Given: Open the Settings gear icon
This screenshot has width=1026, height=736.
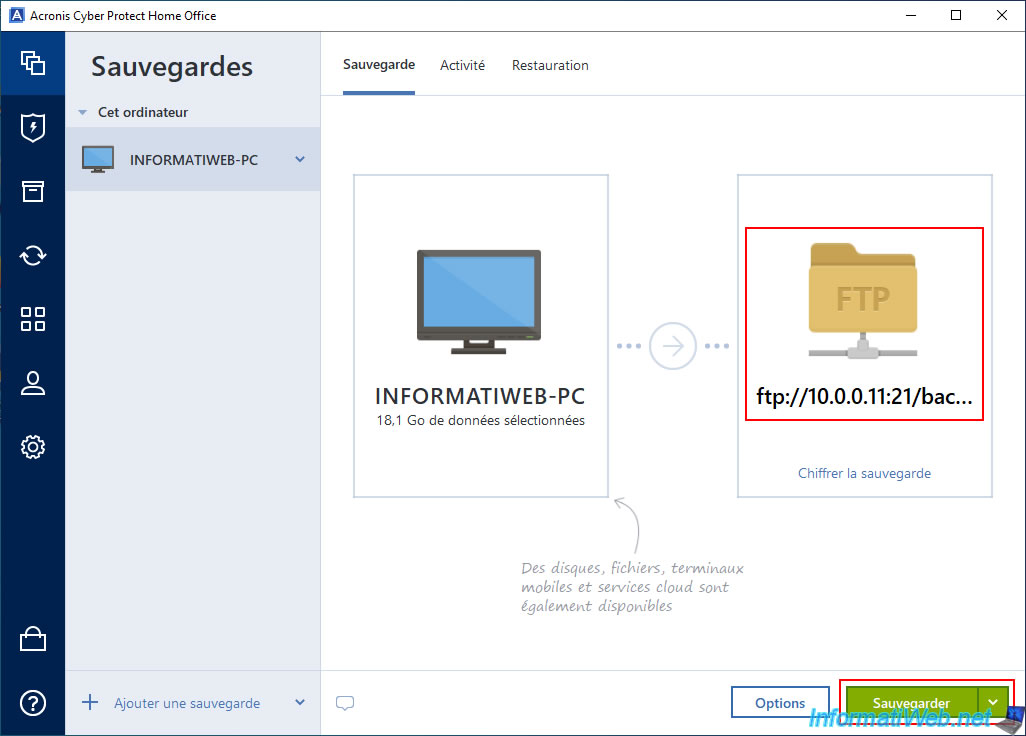Looking at the screenshot, I should click(x=33, y=447).
